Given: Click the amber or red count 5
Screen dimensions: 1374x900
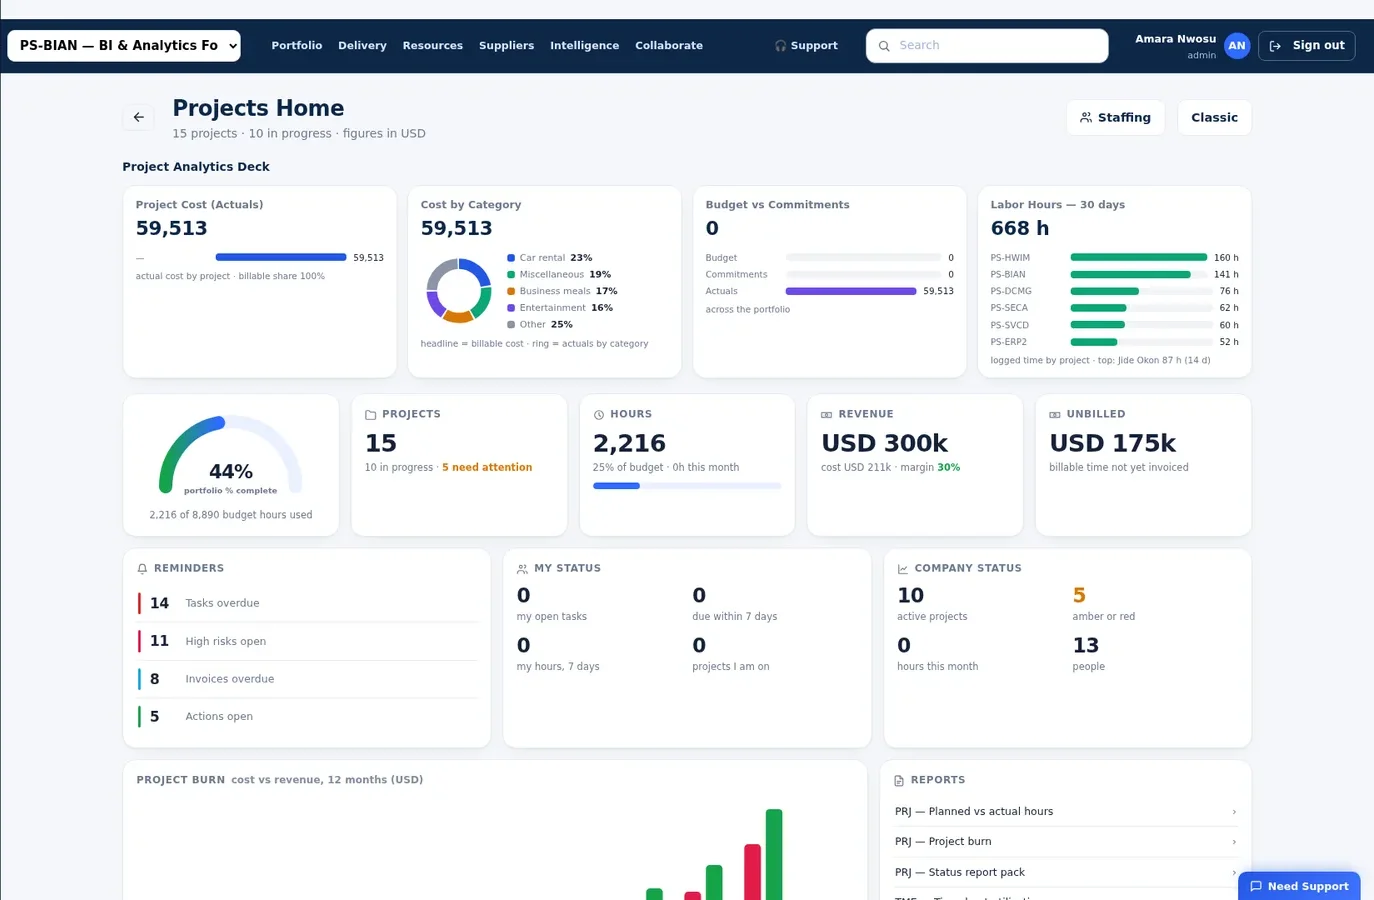Looking at the screenshot, I should coord(1079,595).
